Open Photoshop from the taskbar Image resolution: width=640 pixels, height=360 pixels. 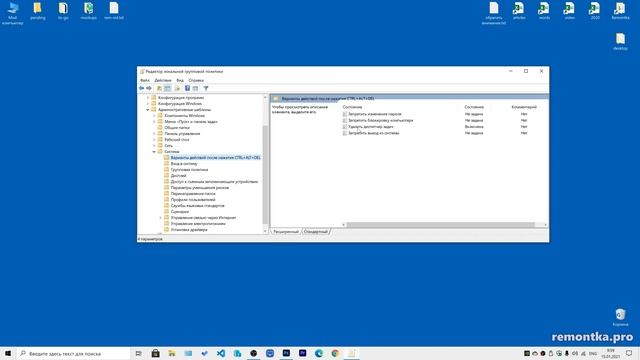point(286,353)
